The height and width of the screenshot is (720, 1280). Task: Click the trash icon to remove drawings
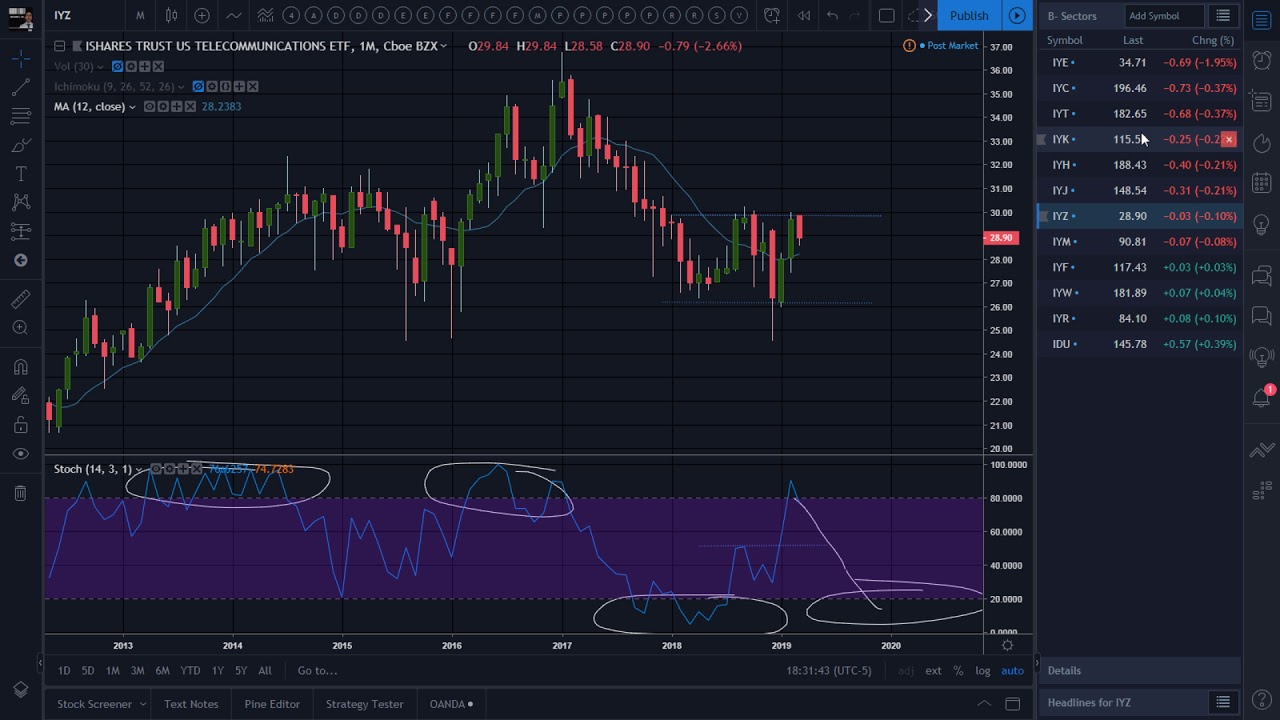[x=20, y=492]
